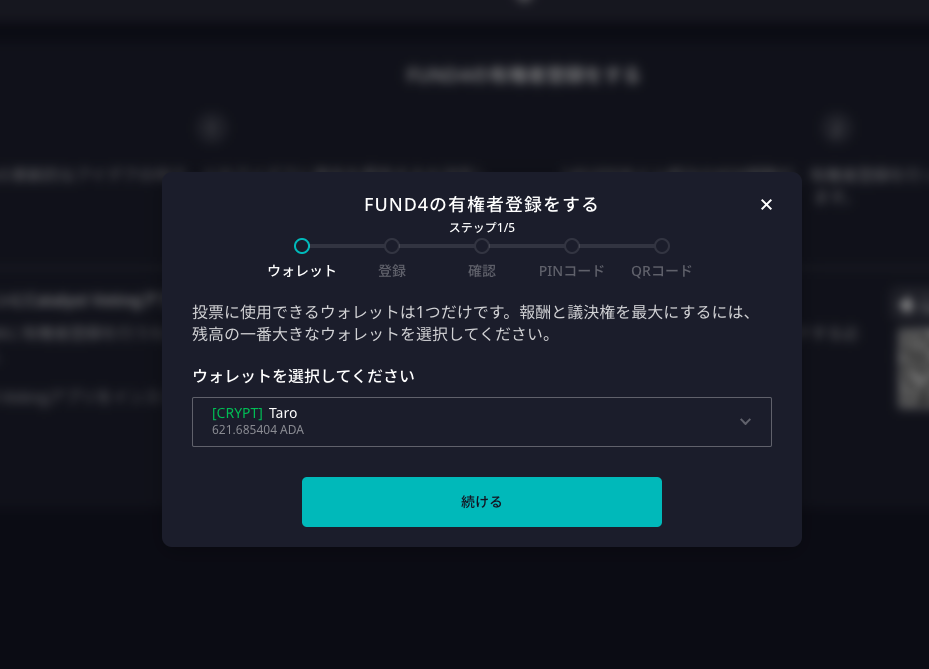Viewport: 929px width, 669px height.
Task: Click the 確認 step label
Action: [x=482, y=271]
